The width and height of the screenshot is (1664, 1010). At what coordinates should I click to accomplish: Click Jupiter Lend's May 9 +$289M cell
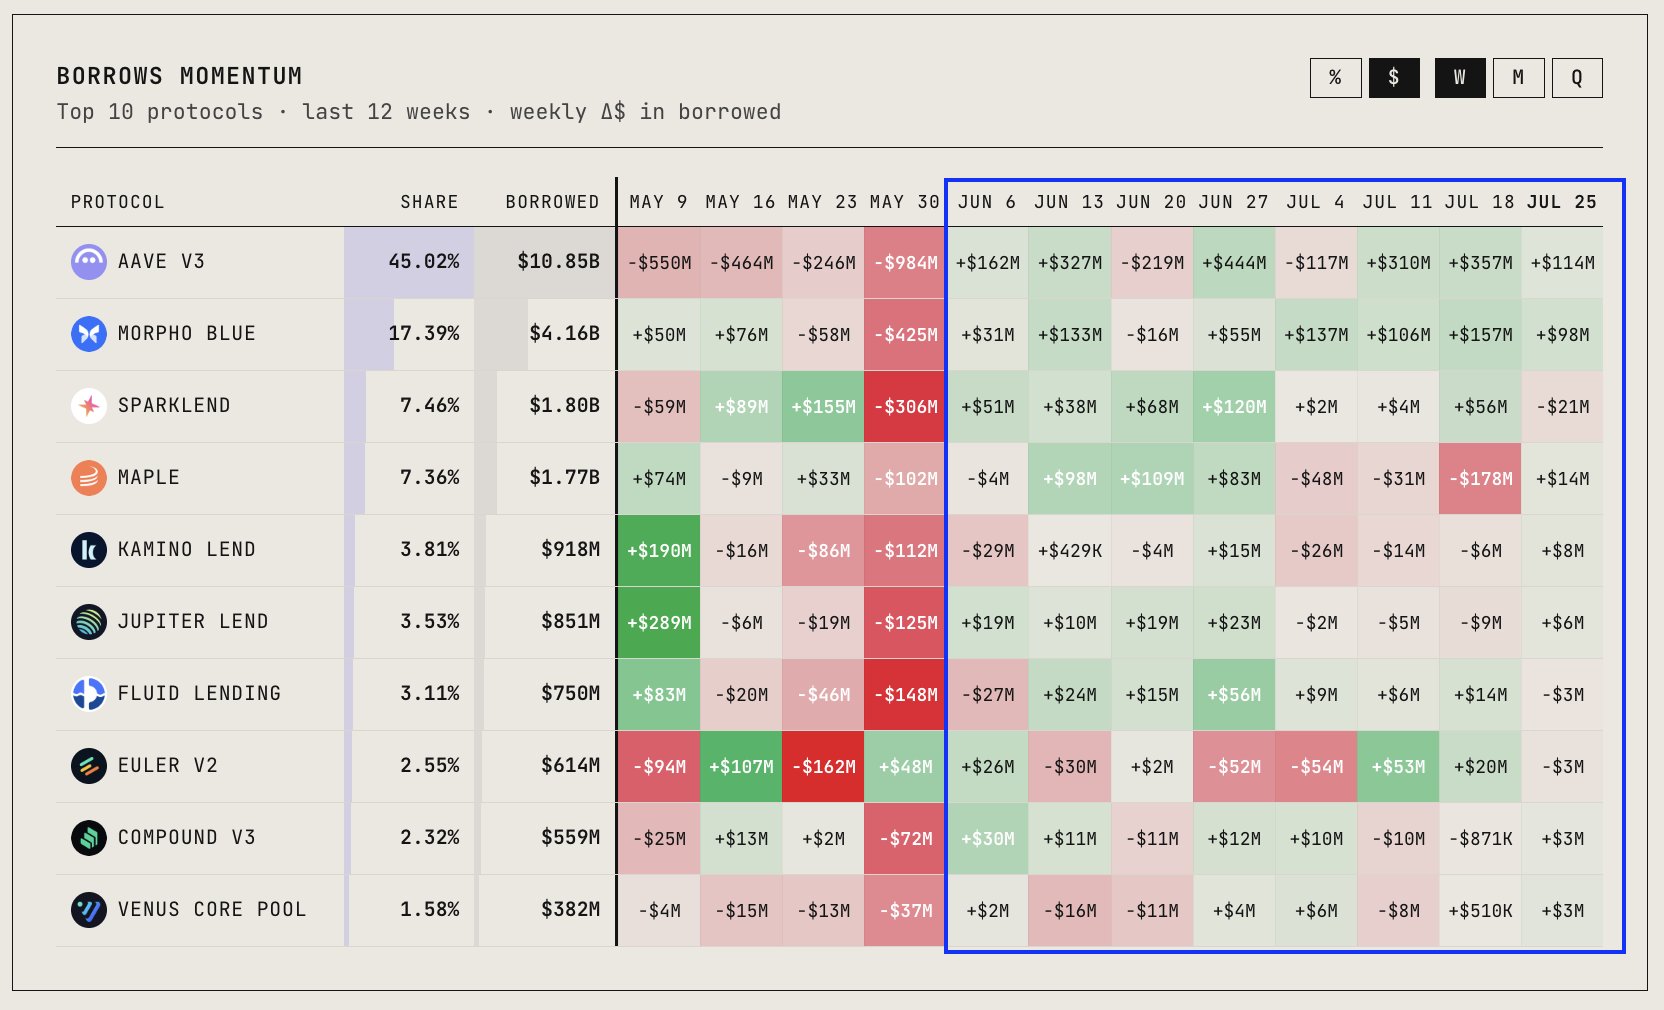659,623
